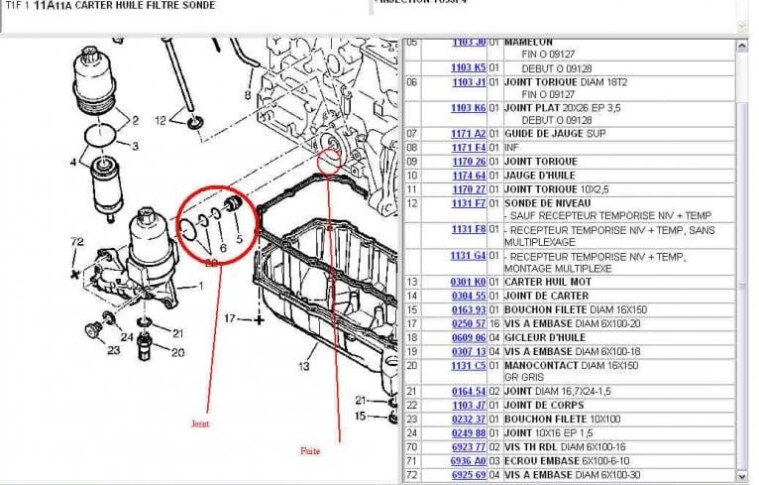The height and width of the screenshot is (485, 759).
Task: Select 'BOUCHON FILETE DIAM 16X150' description
Action: (x=576, y=310)
